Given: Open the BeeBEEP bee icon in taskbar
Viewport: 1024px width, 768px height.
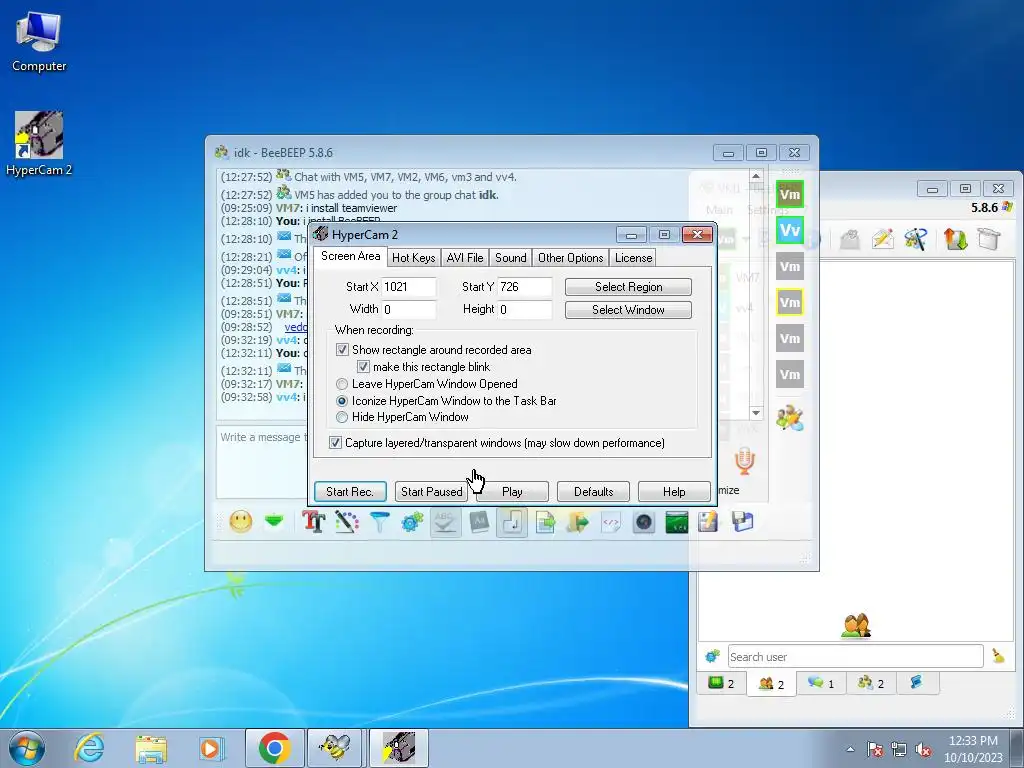Looking at the screenshot, I should click(334, 748).
